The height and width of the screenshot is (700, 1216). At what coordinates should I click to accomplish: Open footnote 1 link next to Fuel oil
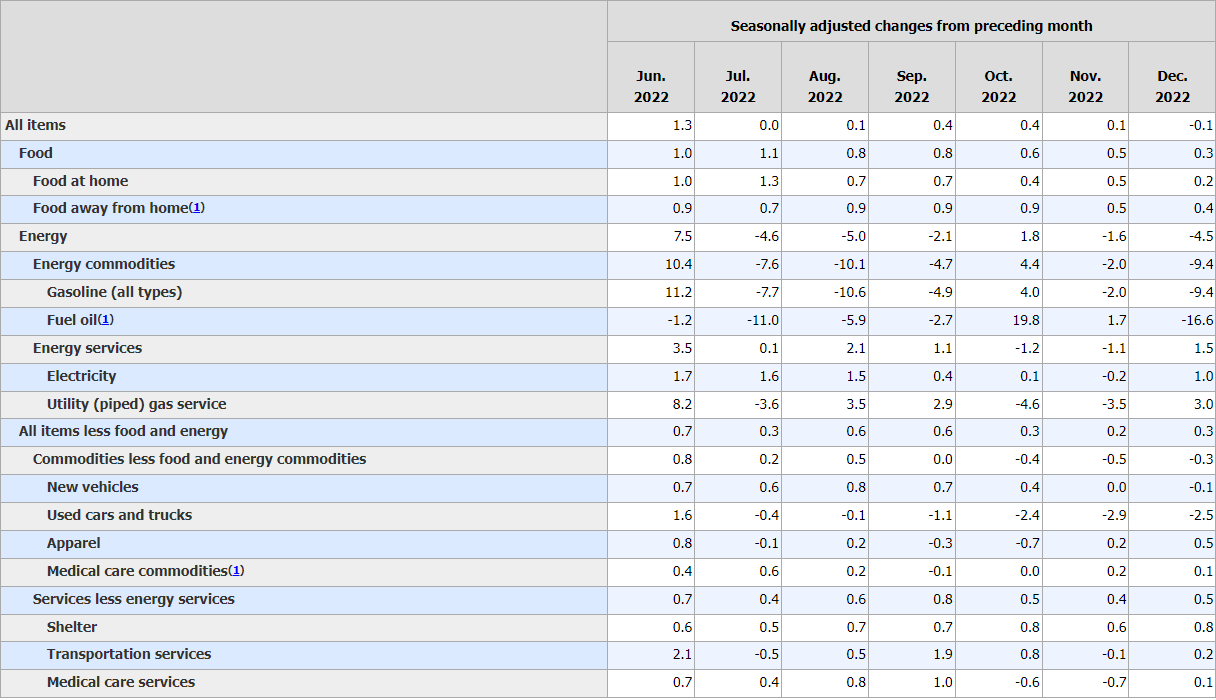(106, 320)
